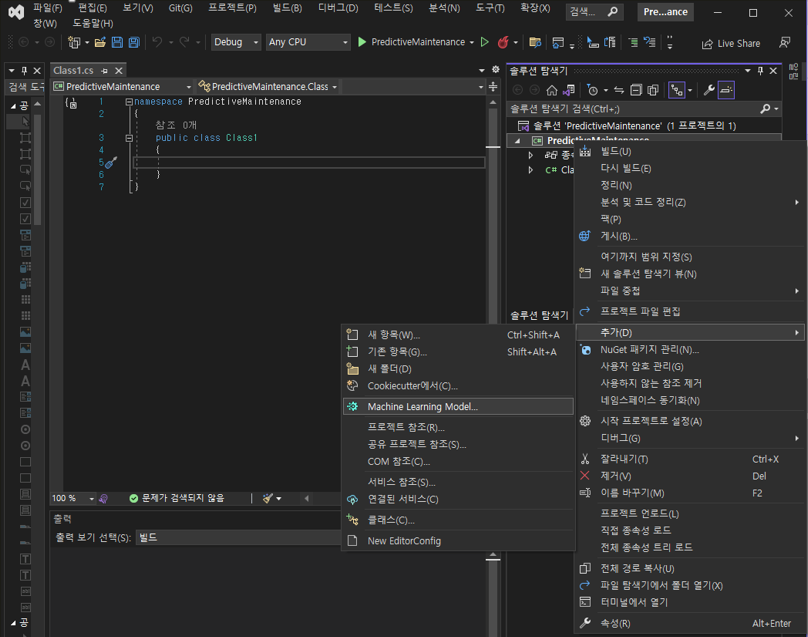The width and height of the screenshot is (808, 637).
Task: Collapse the PredictiveMaintenance project node in the tree
Action: coord(517,141)
